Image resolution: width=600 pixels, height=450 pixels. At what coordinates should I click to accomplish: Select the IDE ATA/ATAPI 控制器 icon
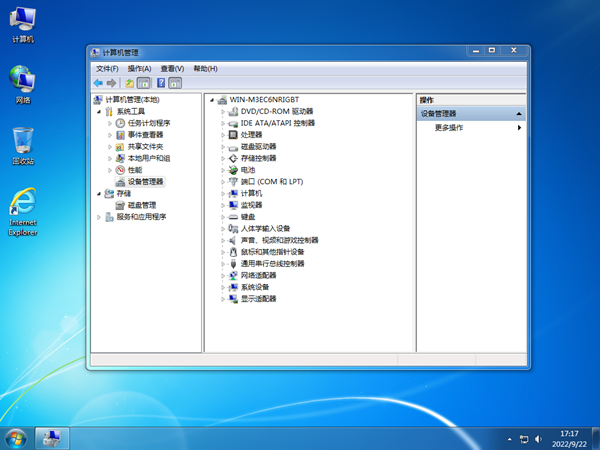click(x=233, y=123)
